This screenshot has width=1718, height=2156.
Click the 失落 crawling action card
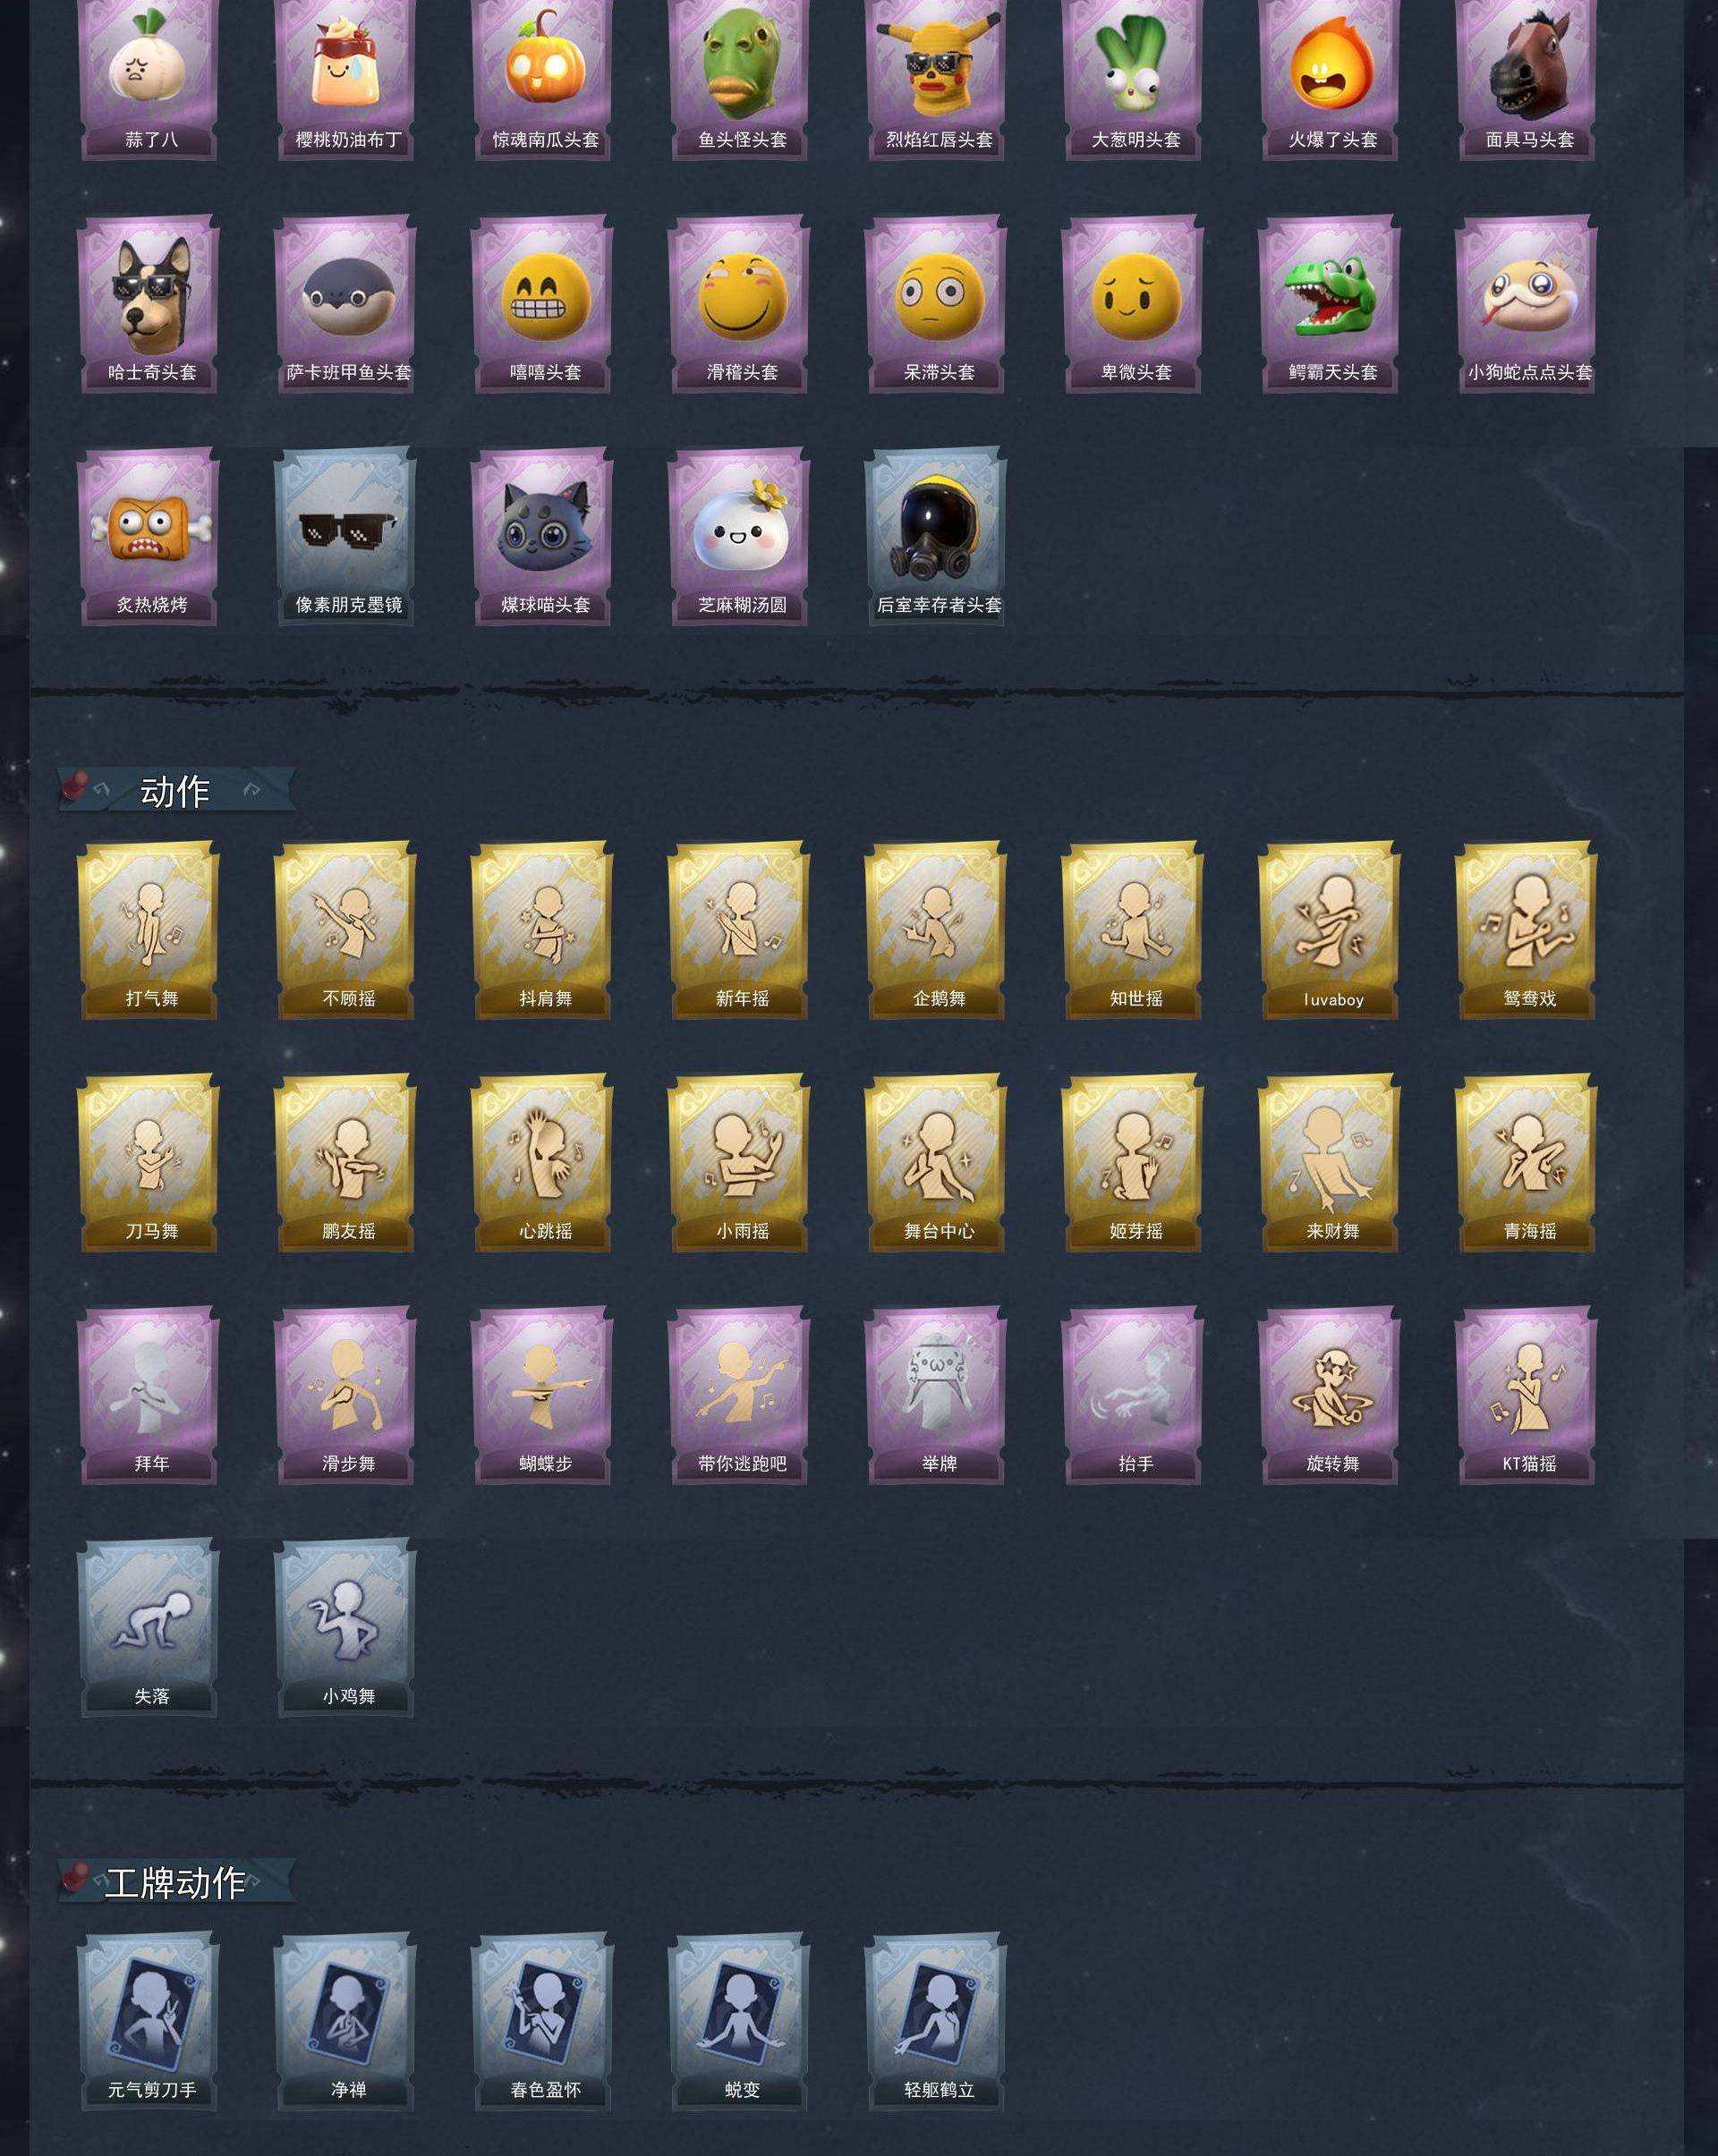[149, 1628]
